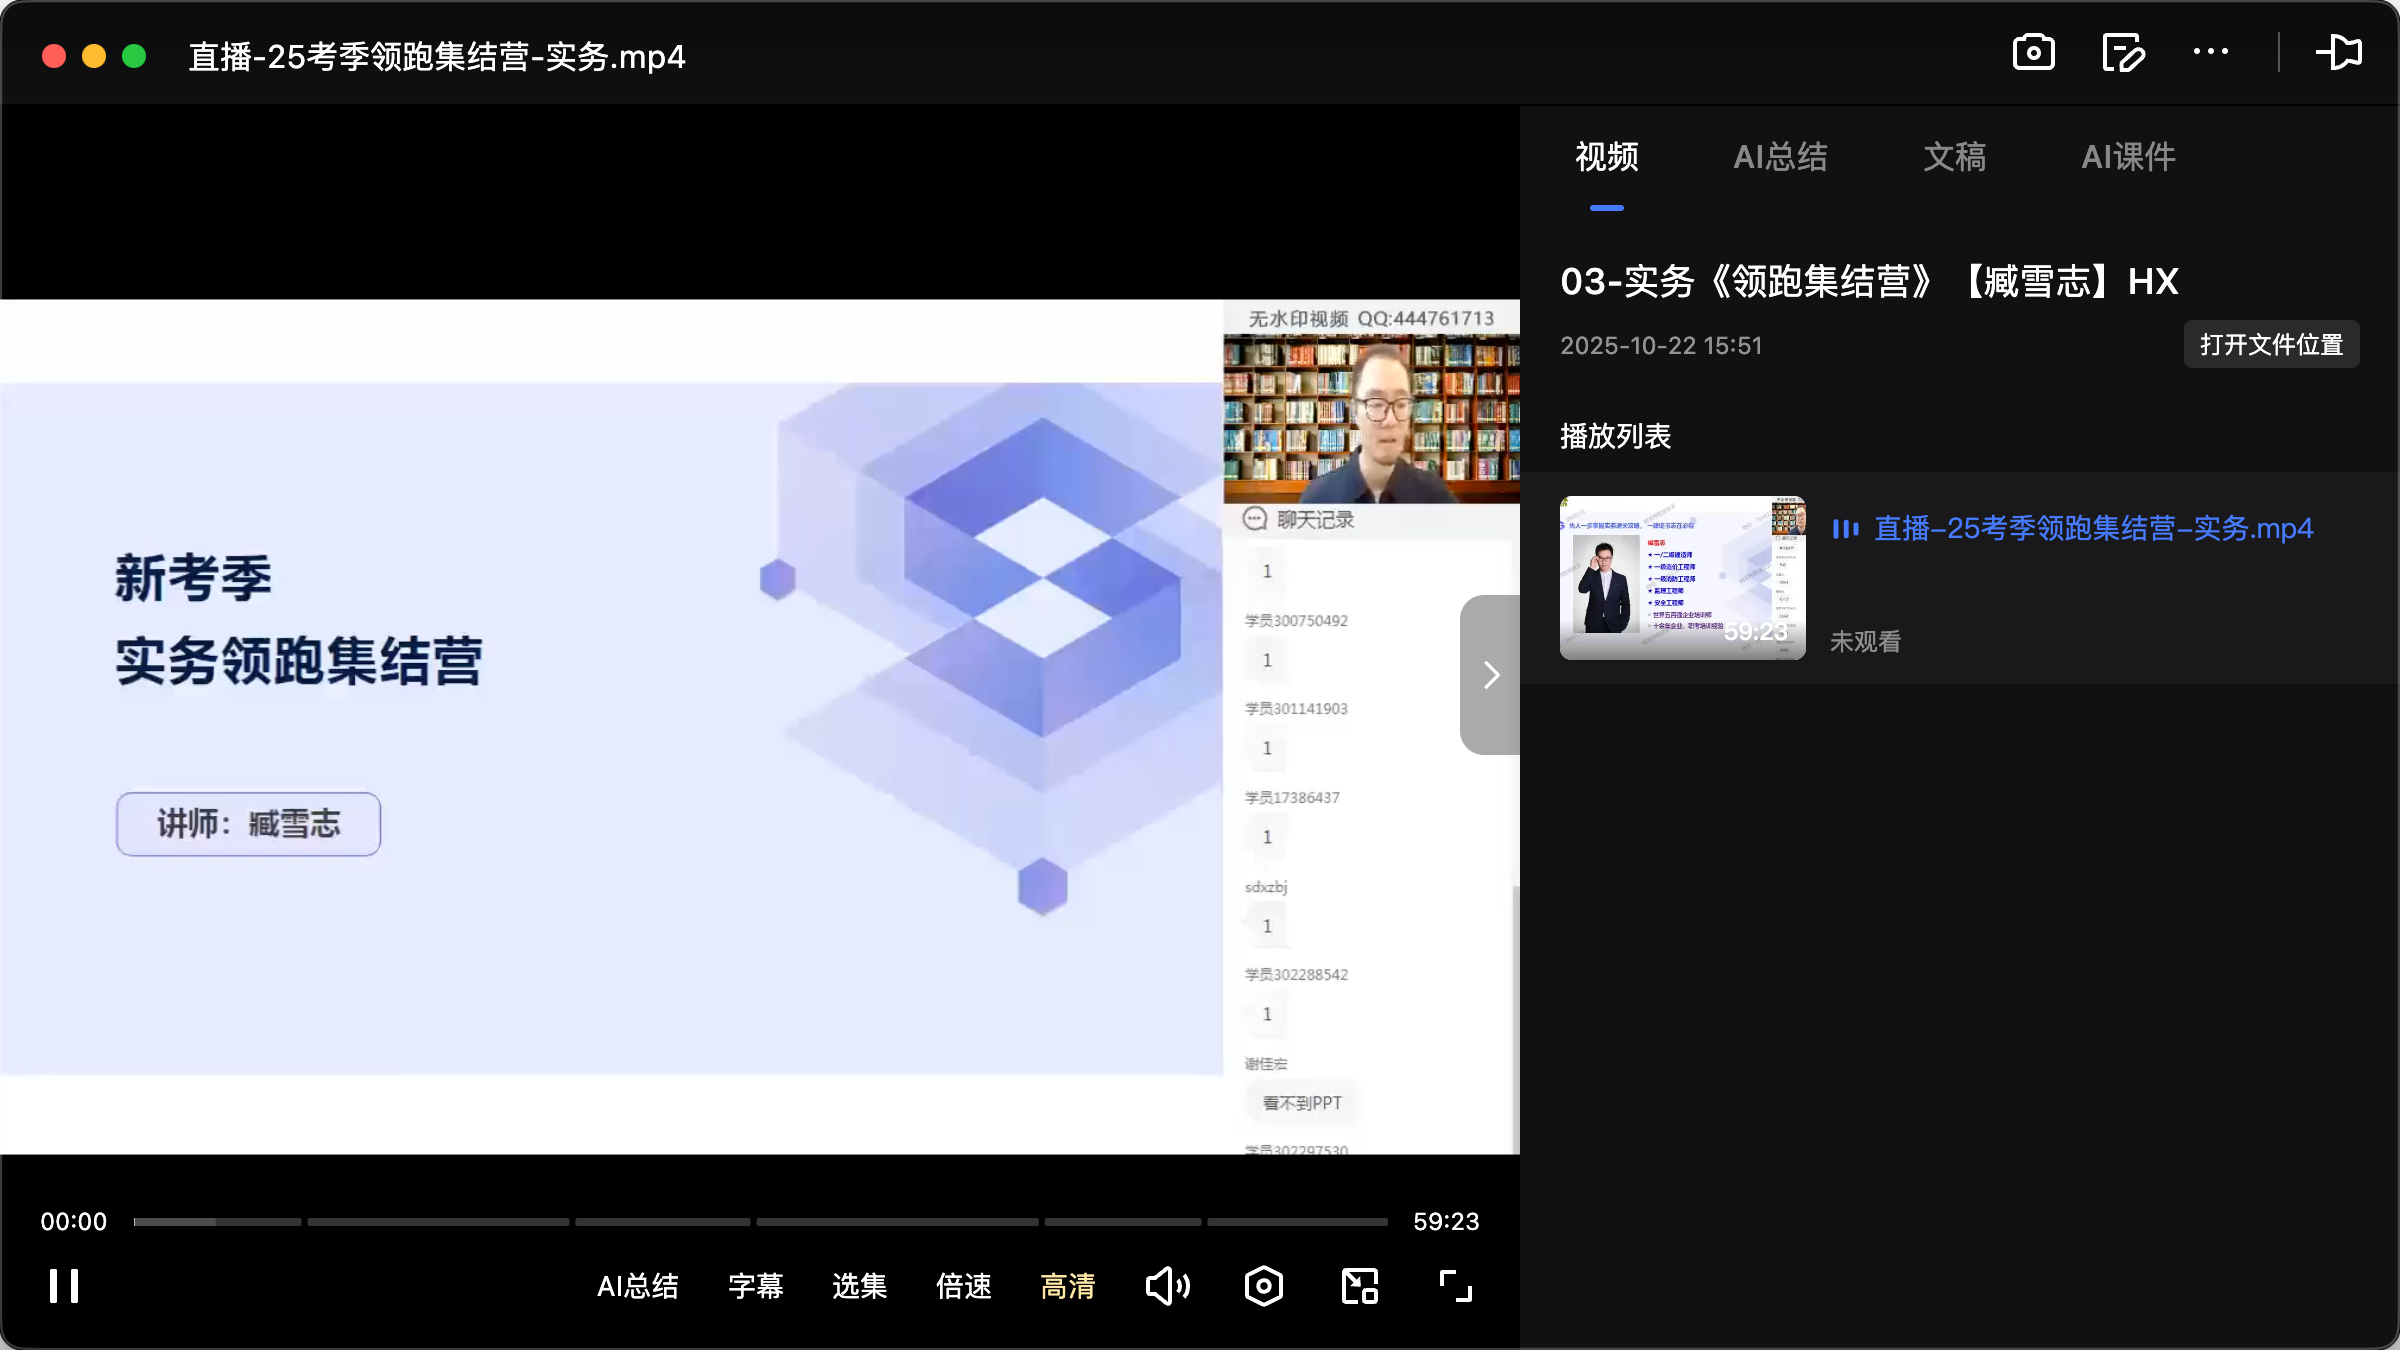The width and height of the screenshot is (2400, 1350).
Task: Open the volume control speaker icon
Action: pyautogui.click(x=1167, y=1286)
